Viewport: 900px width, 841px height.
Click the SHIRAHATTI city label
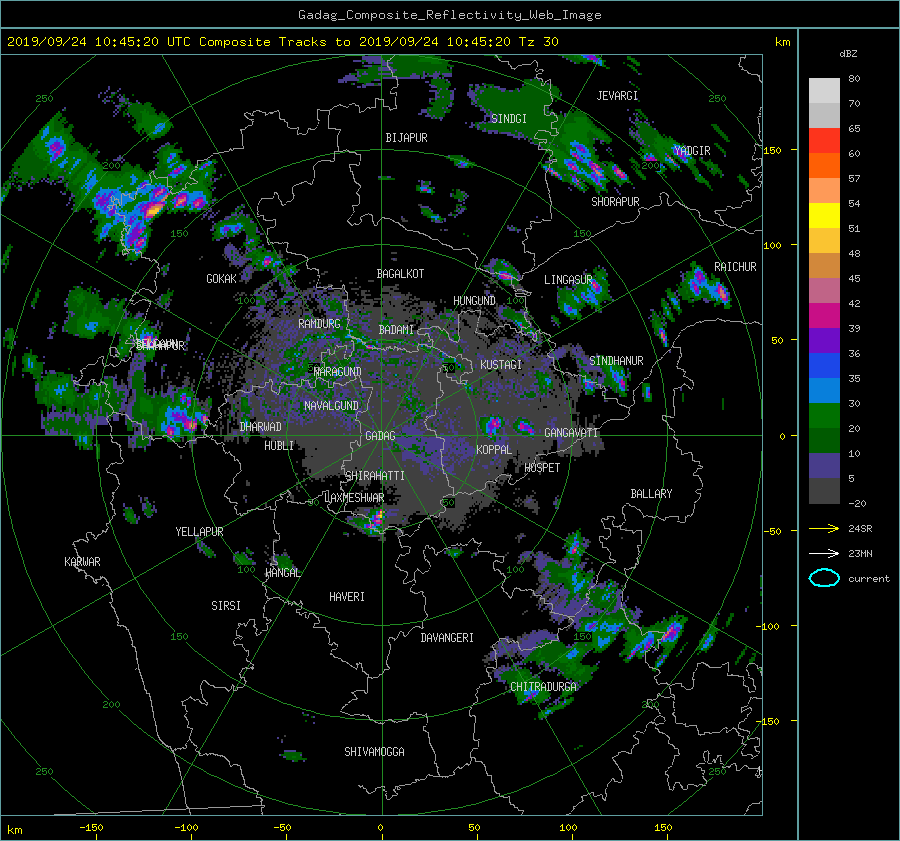click(x=375, y=476)
